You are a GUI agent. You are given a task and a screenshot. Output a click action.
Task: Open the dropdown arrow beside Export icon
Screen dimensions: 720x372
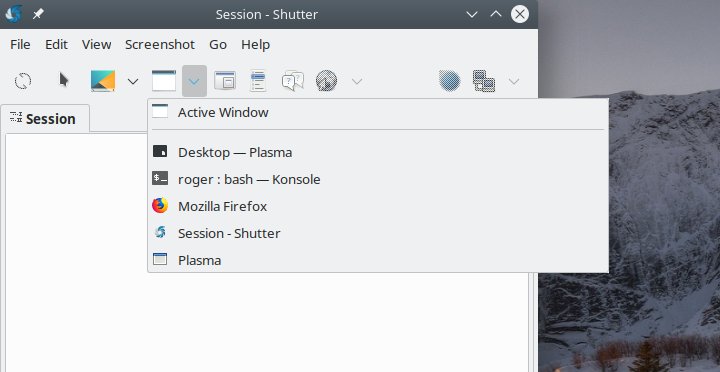[514, 82]
